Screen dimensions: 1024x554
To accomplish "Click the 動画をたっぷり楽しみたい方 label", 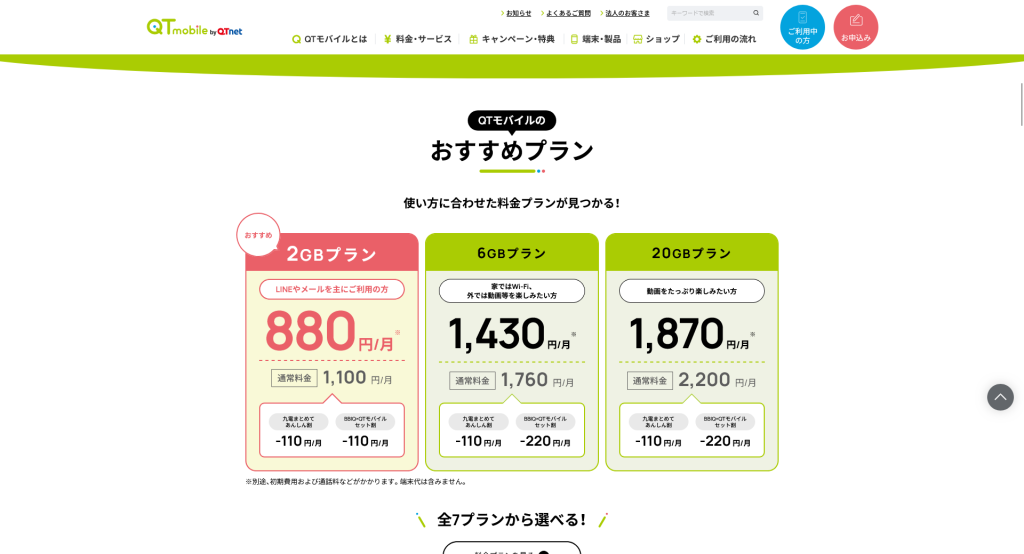I will (x=692, y=291).
